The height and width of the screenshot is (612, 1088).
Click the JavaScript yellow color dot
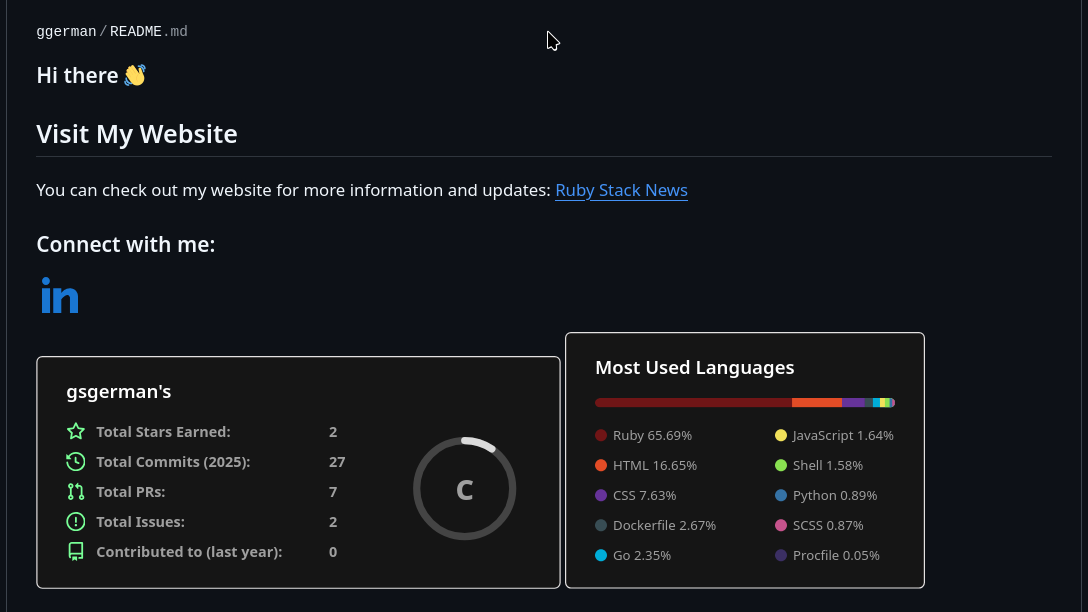pyautogui.click(x=781, y=436)
